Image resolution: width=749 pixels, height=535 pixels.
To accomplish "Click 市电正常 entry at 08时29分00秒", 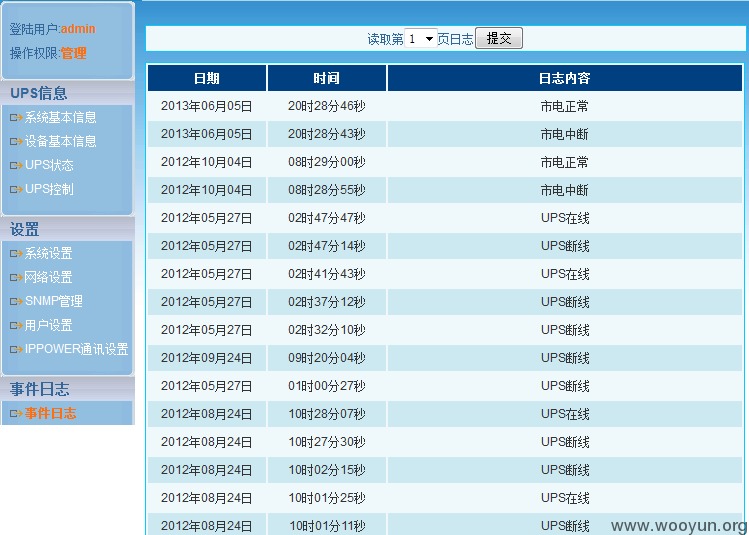I will [565, 162].
